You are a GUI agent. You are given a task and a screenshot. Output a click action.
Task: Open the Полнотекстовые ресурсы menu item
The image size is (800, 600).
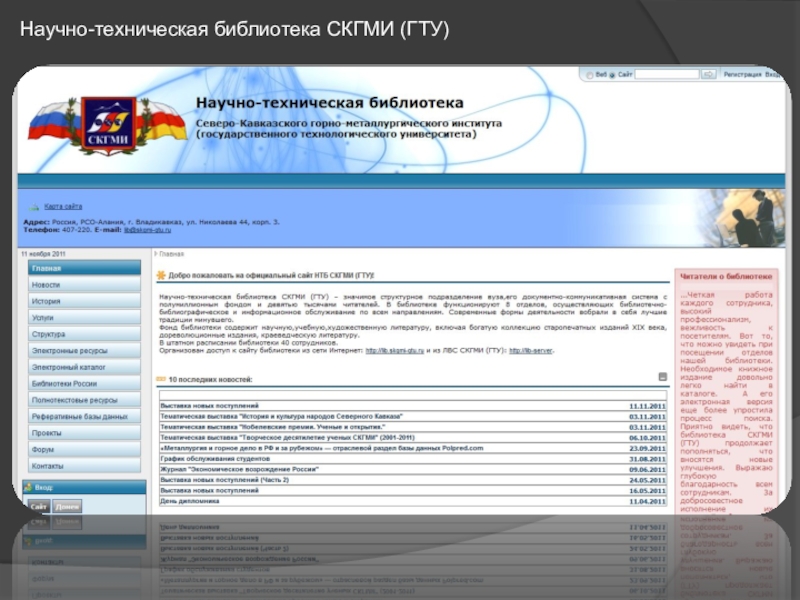coord(84,400)
